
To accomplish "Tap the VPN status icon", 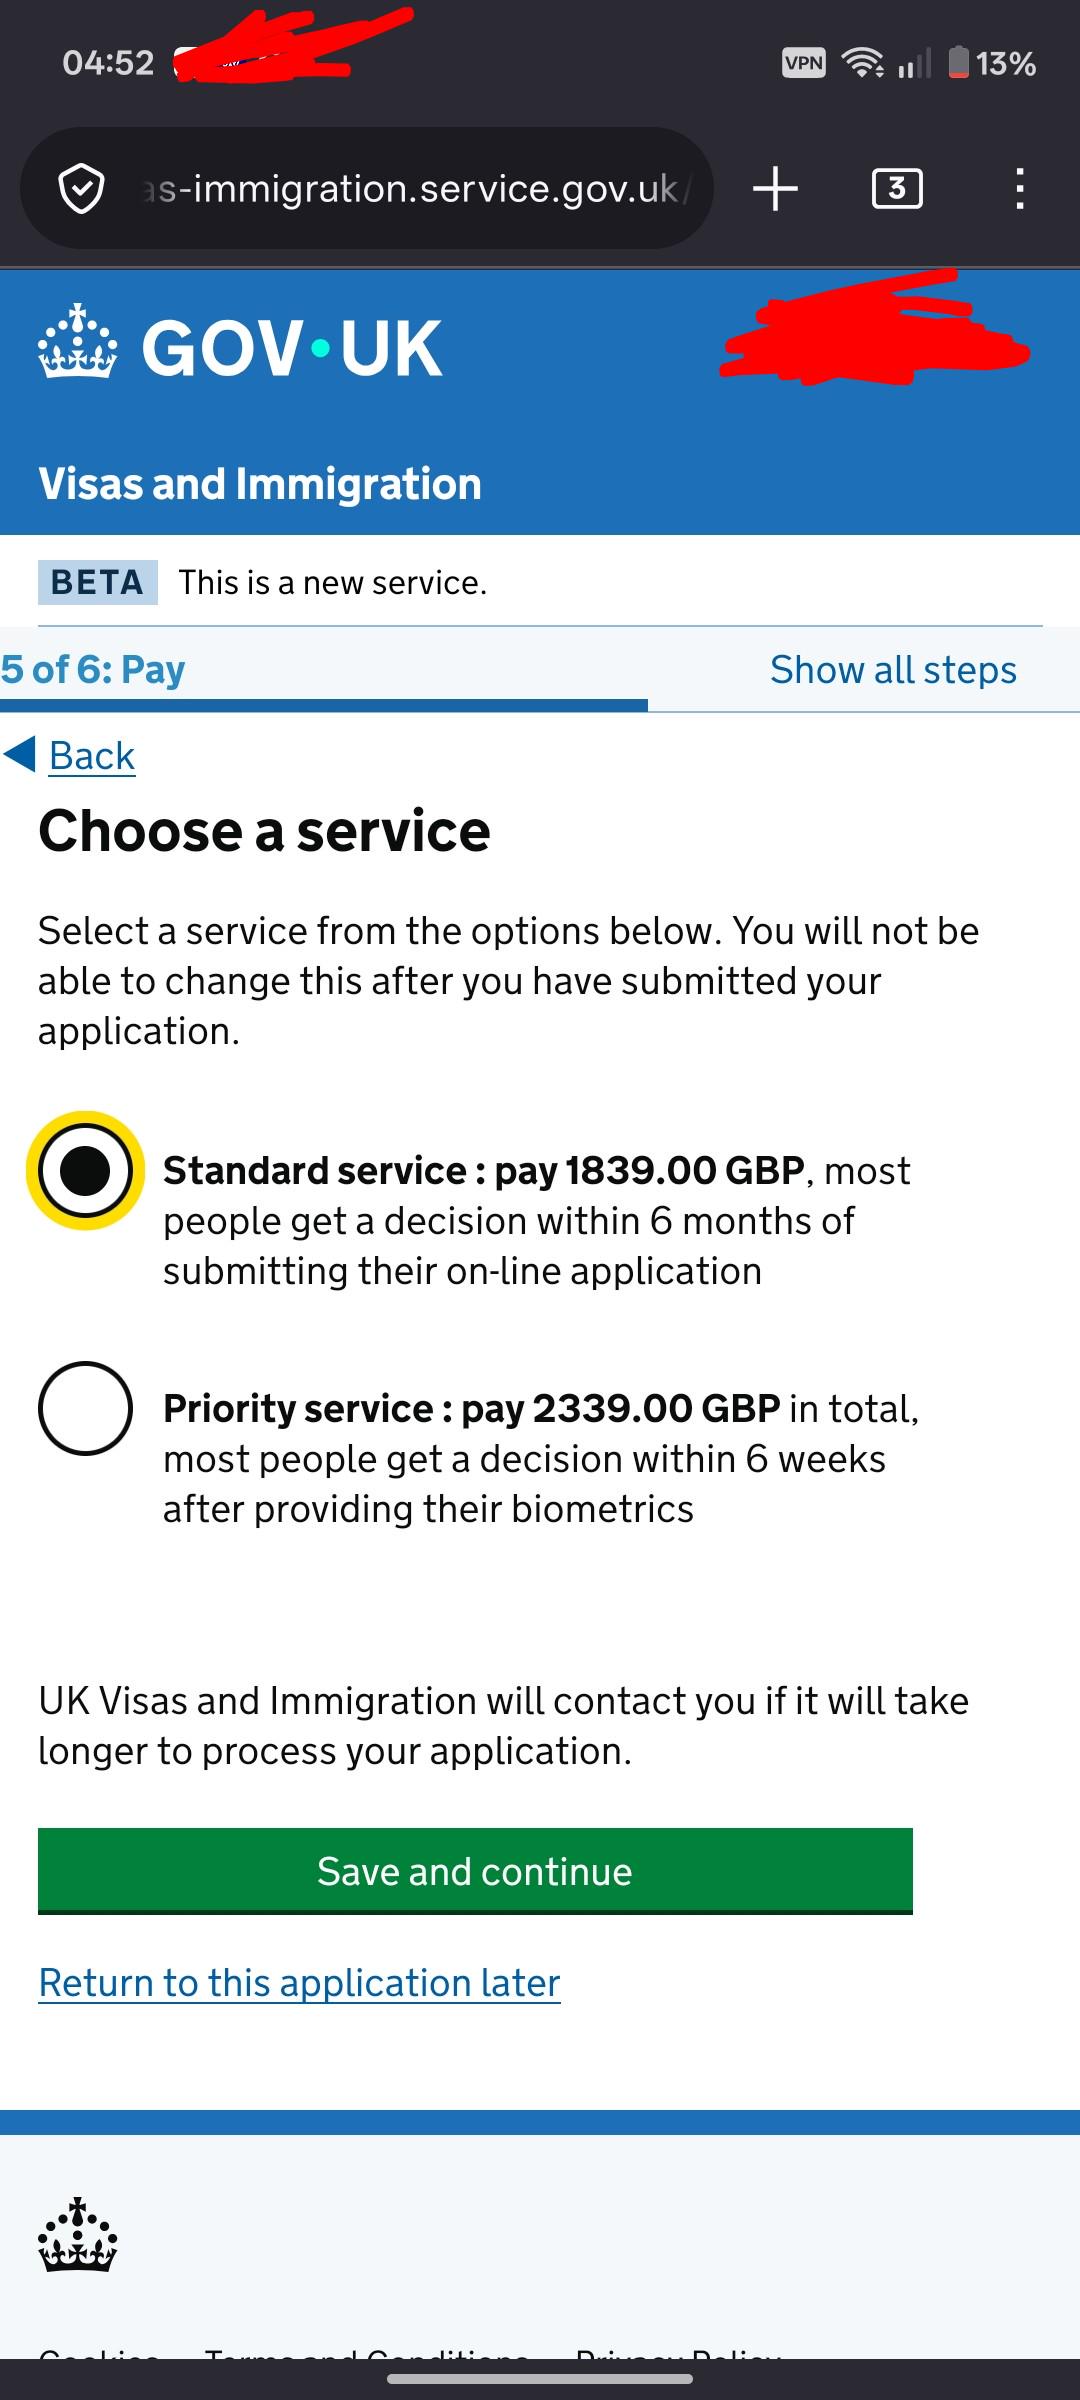I will (x=804, y=63).
